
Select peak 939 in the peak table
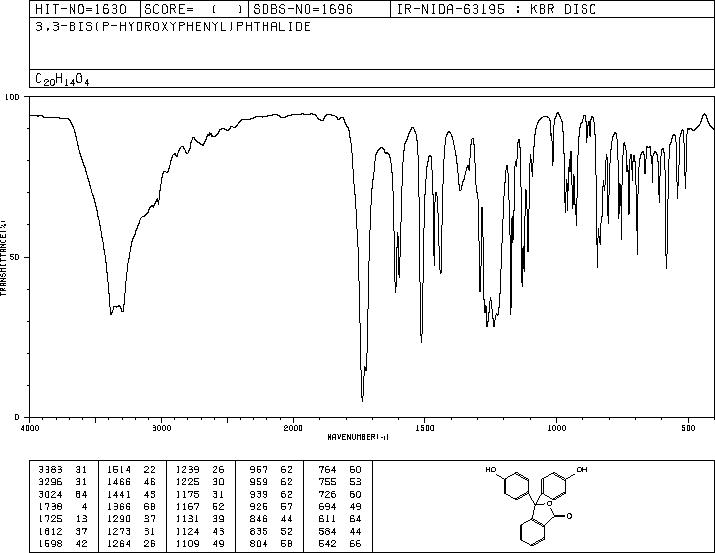(x=259, y=494)
